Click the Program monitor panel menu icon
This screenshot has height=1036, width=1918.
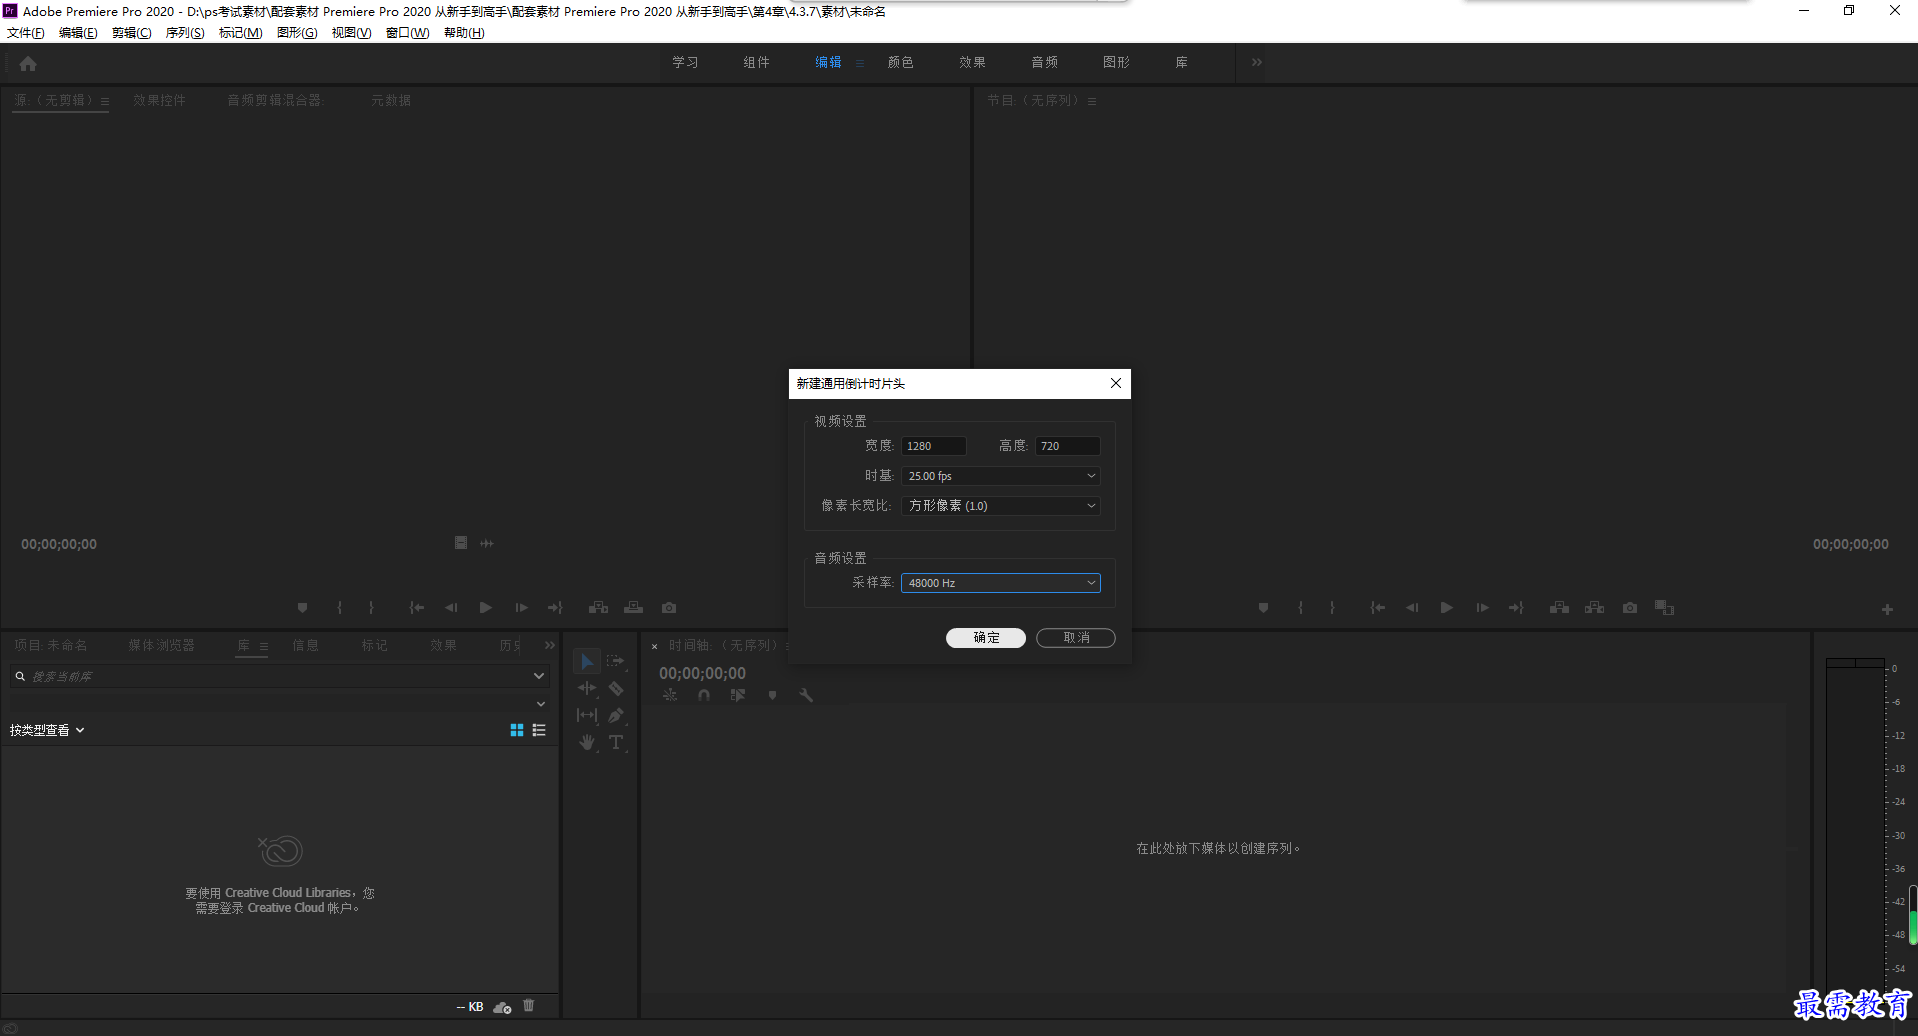[x=1092, y=101]
